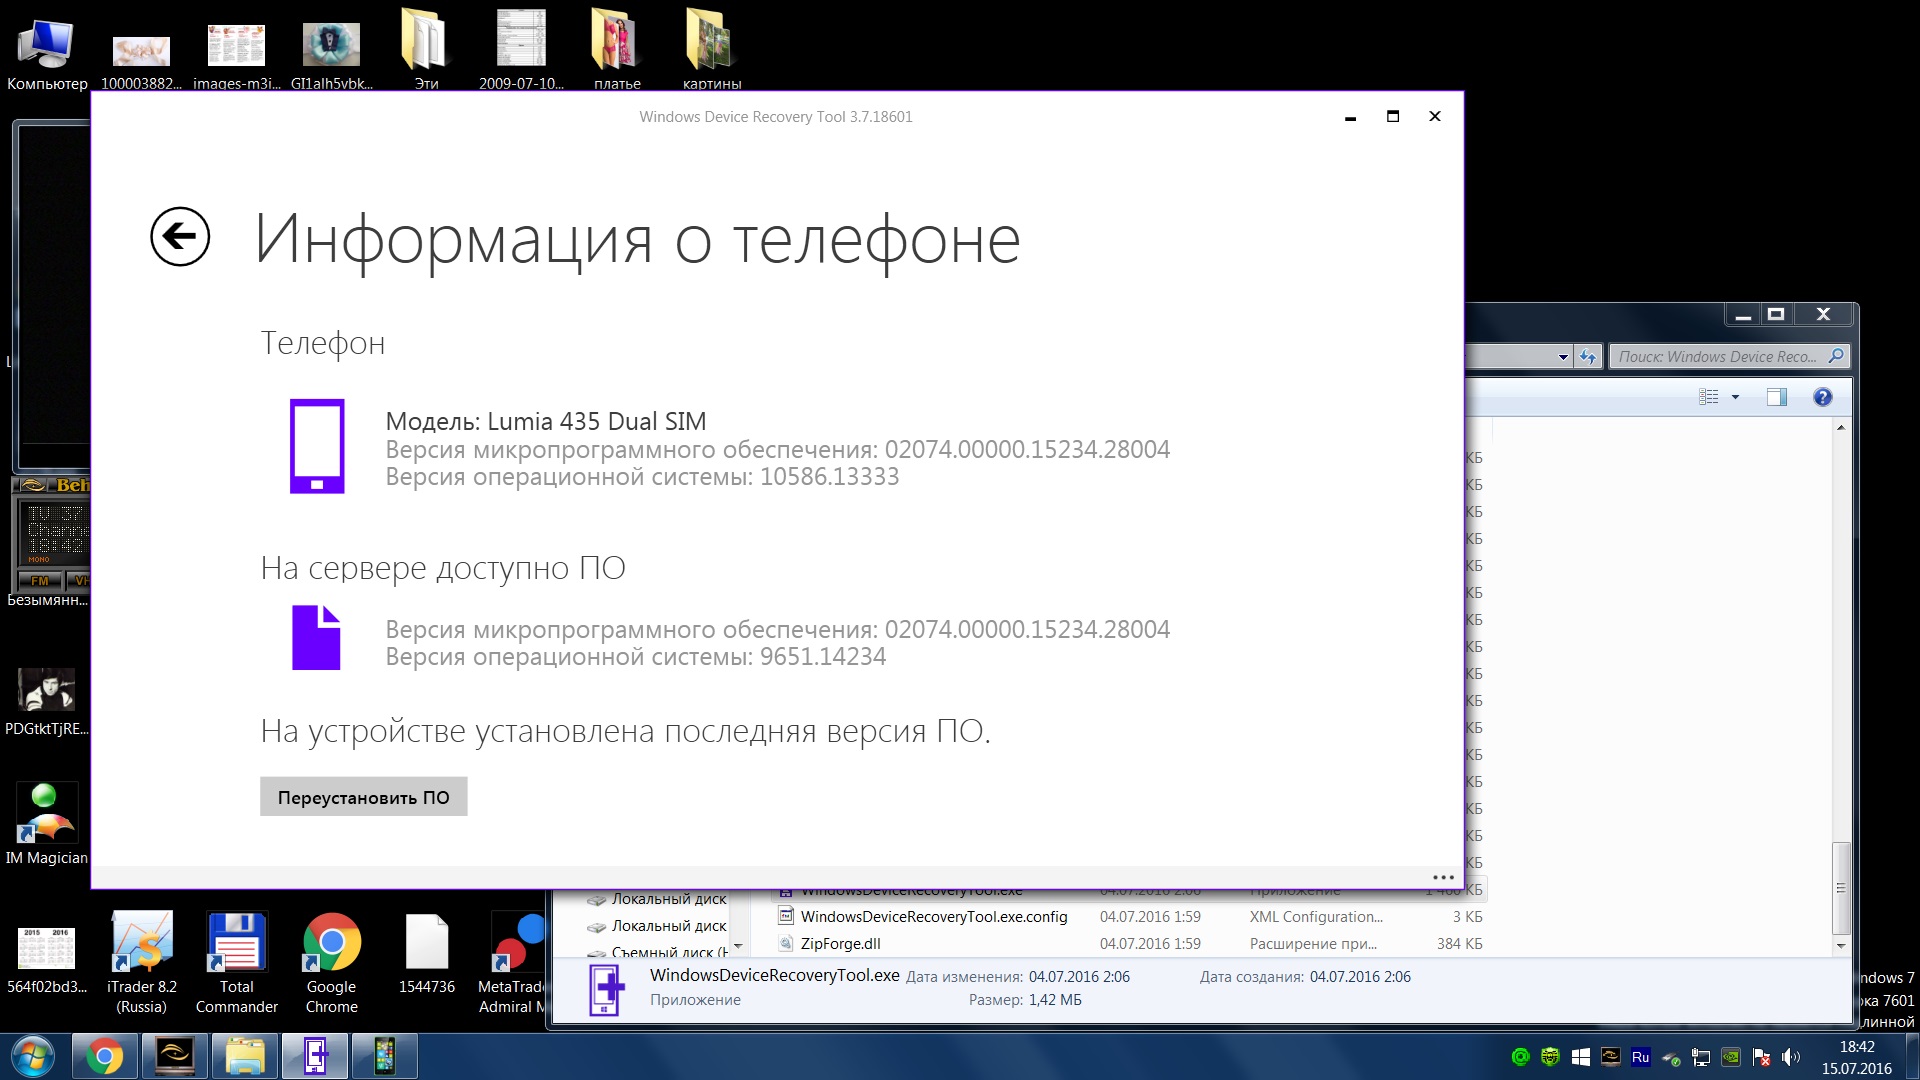Open Action Center flag tray icon
Viewport: 1920px width, 1080px height.
point(1761,1057)
